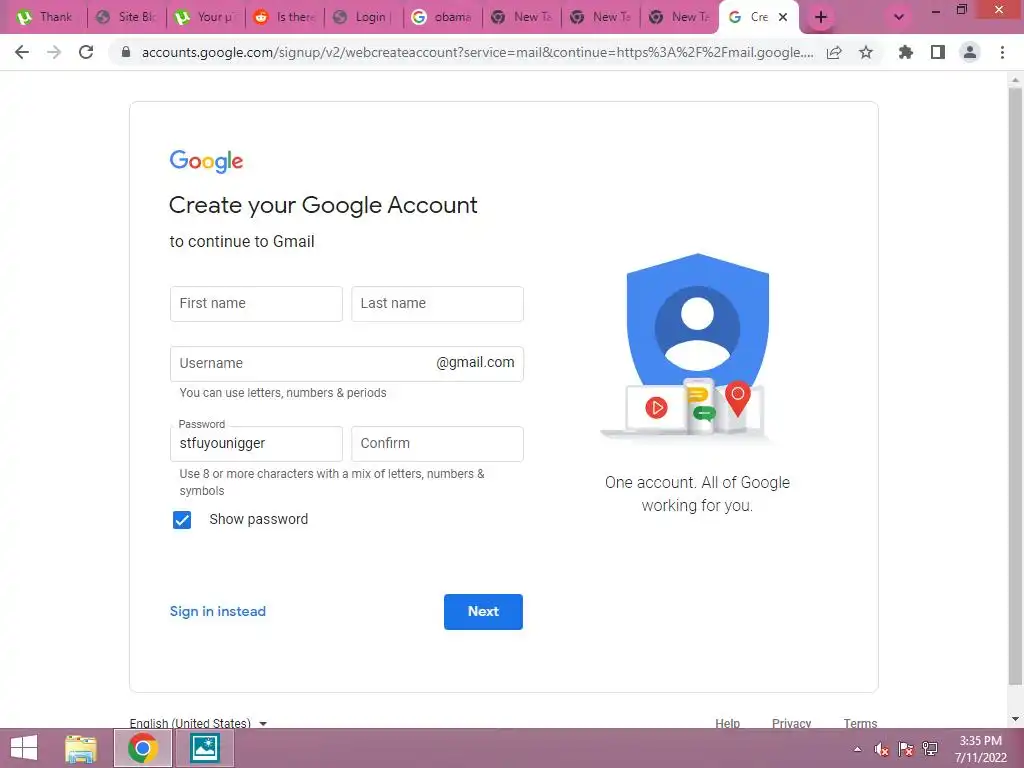Open the English (United States) language dropdown
The width and height of the screenshot is (1024, 768).
point(198,722)
